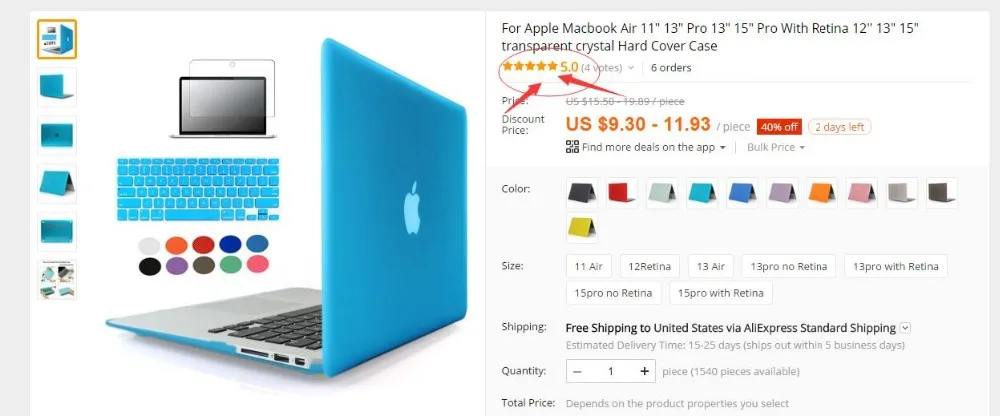Open Find more deals on the app
The image size is (1000, 416).
[648, 147]
